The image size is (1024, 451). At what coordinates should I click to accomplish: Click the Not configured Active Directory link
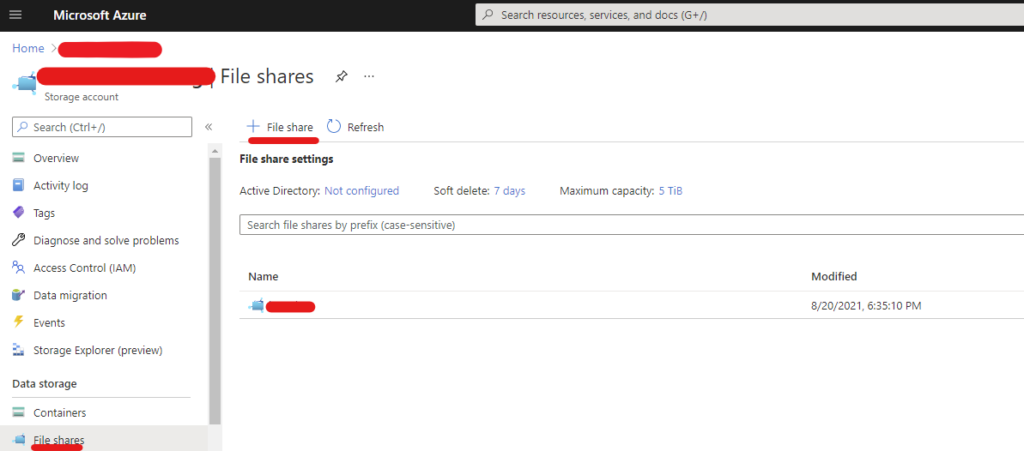(362, 191)
